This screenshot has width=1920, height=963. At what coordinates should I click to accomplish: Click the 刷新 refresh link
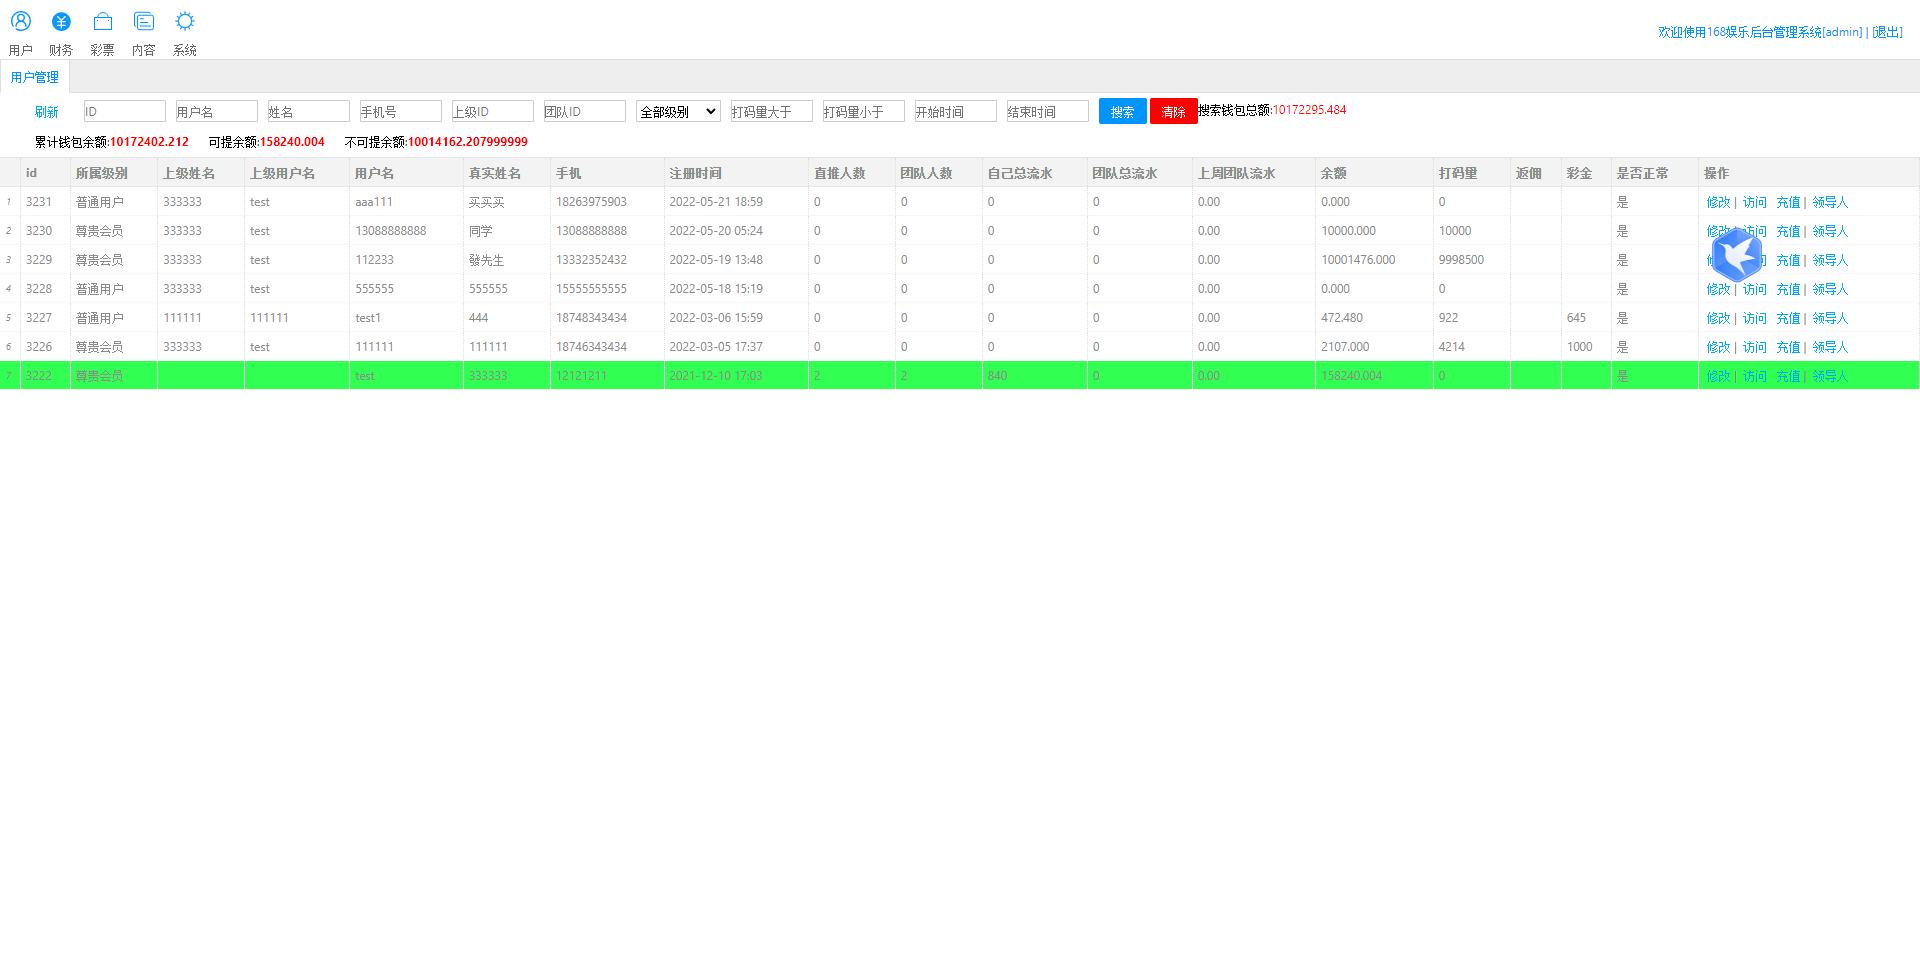(47, 112)
